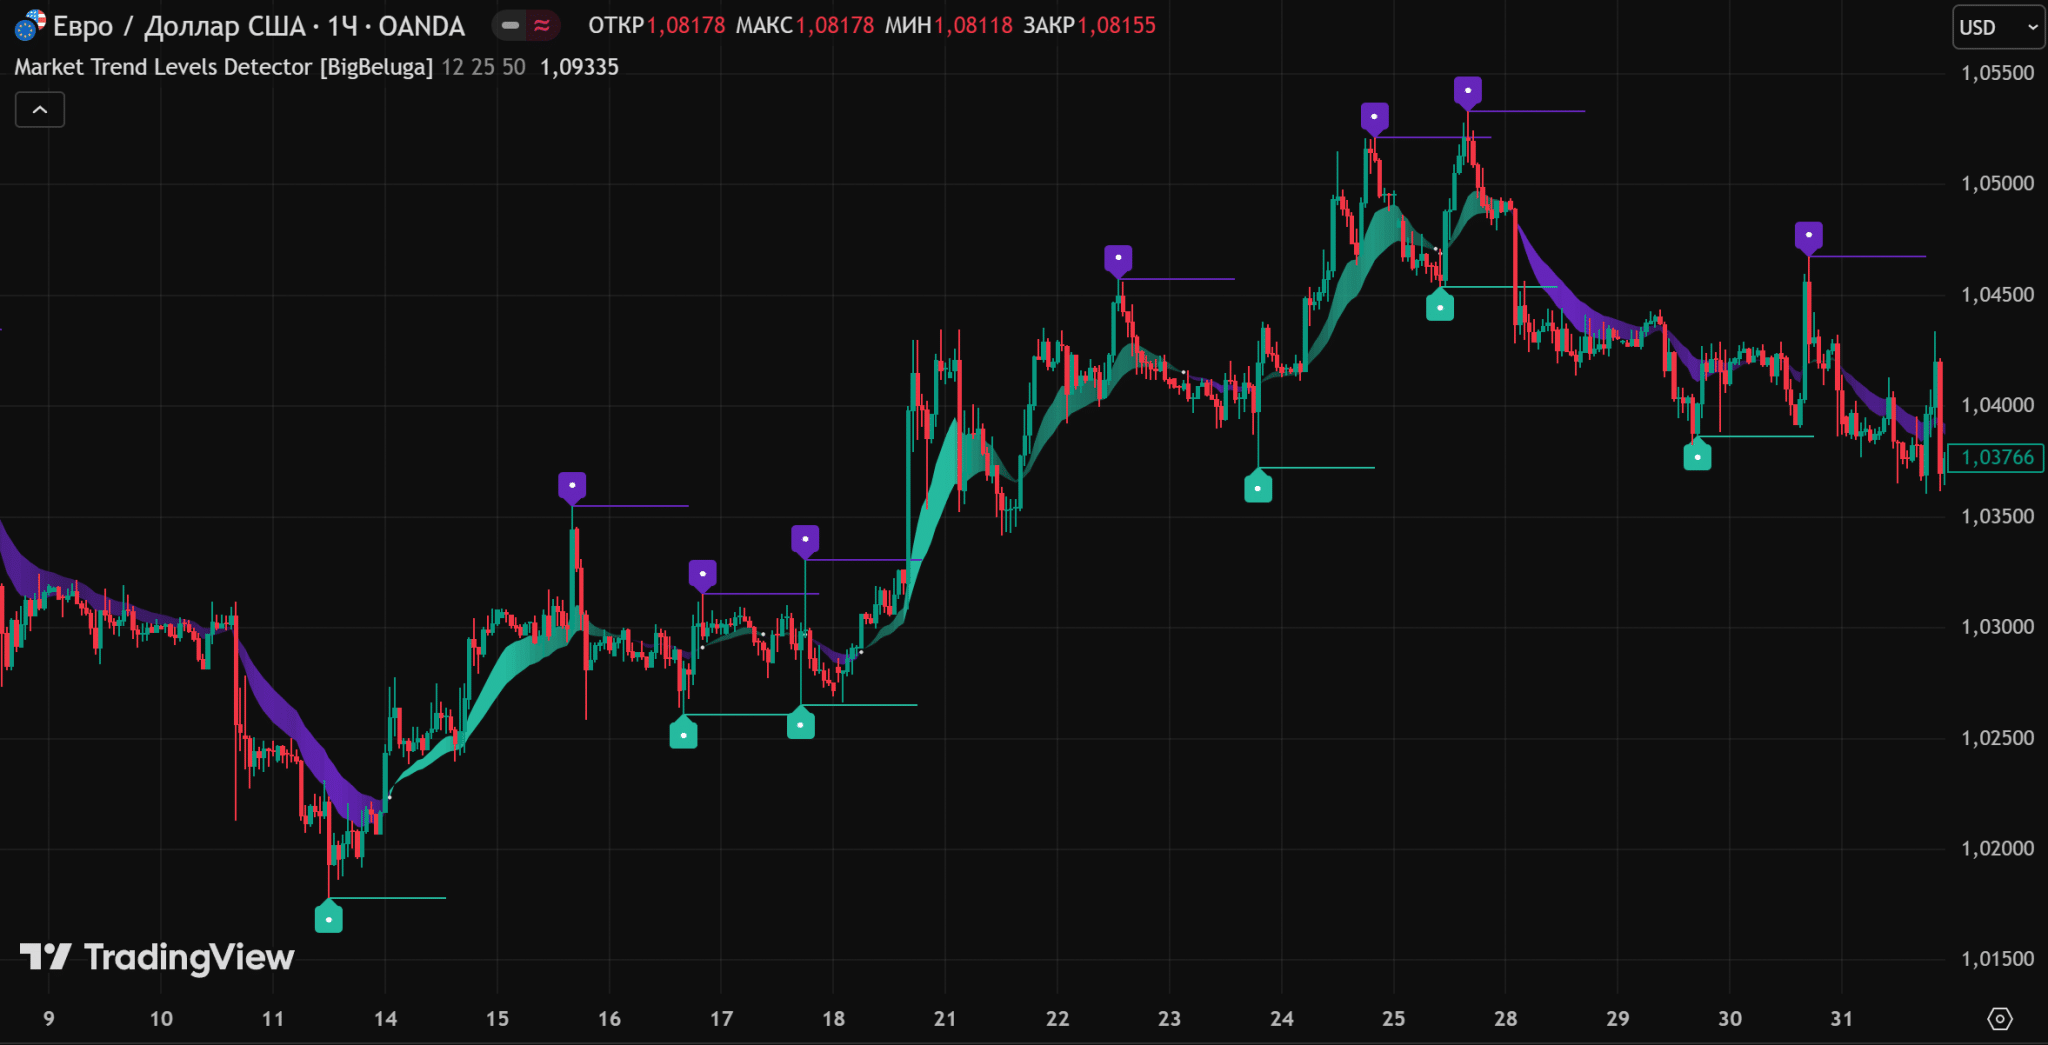The image size is (2048, 1045).
Task: Click the rightmost teal marker on the chart
Action: click(1697, 457)
